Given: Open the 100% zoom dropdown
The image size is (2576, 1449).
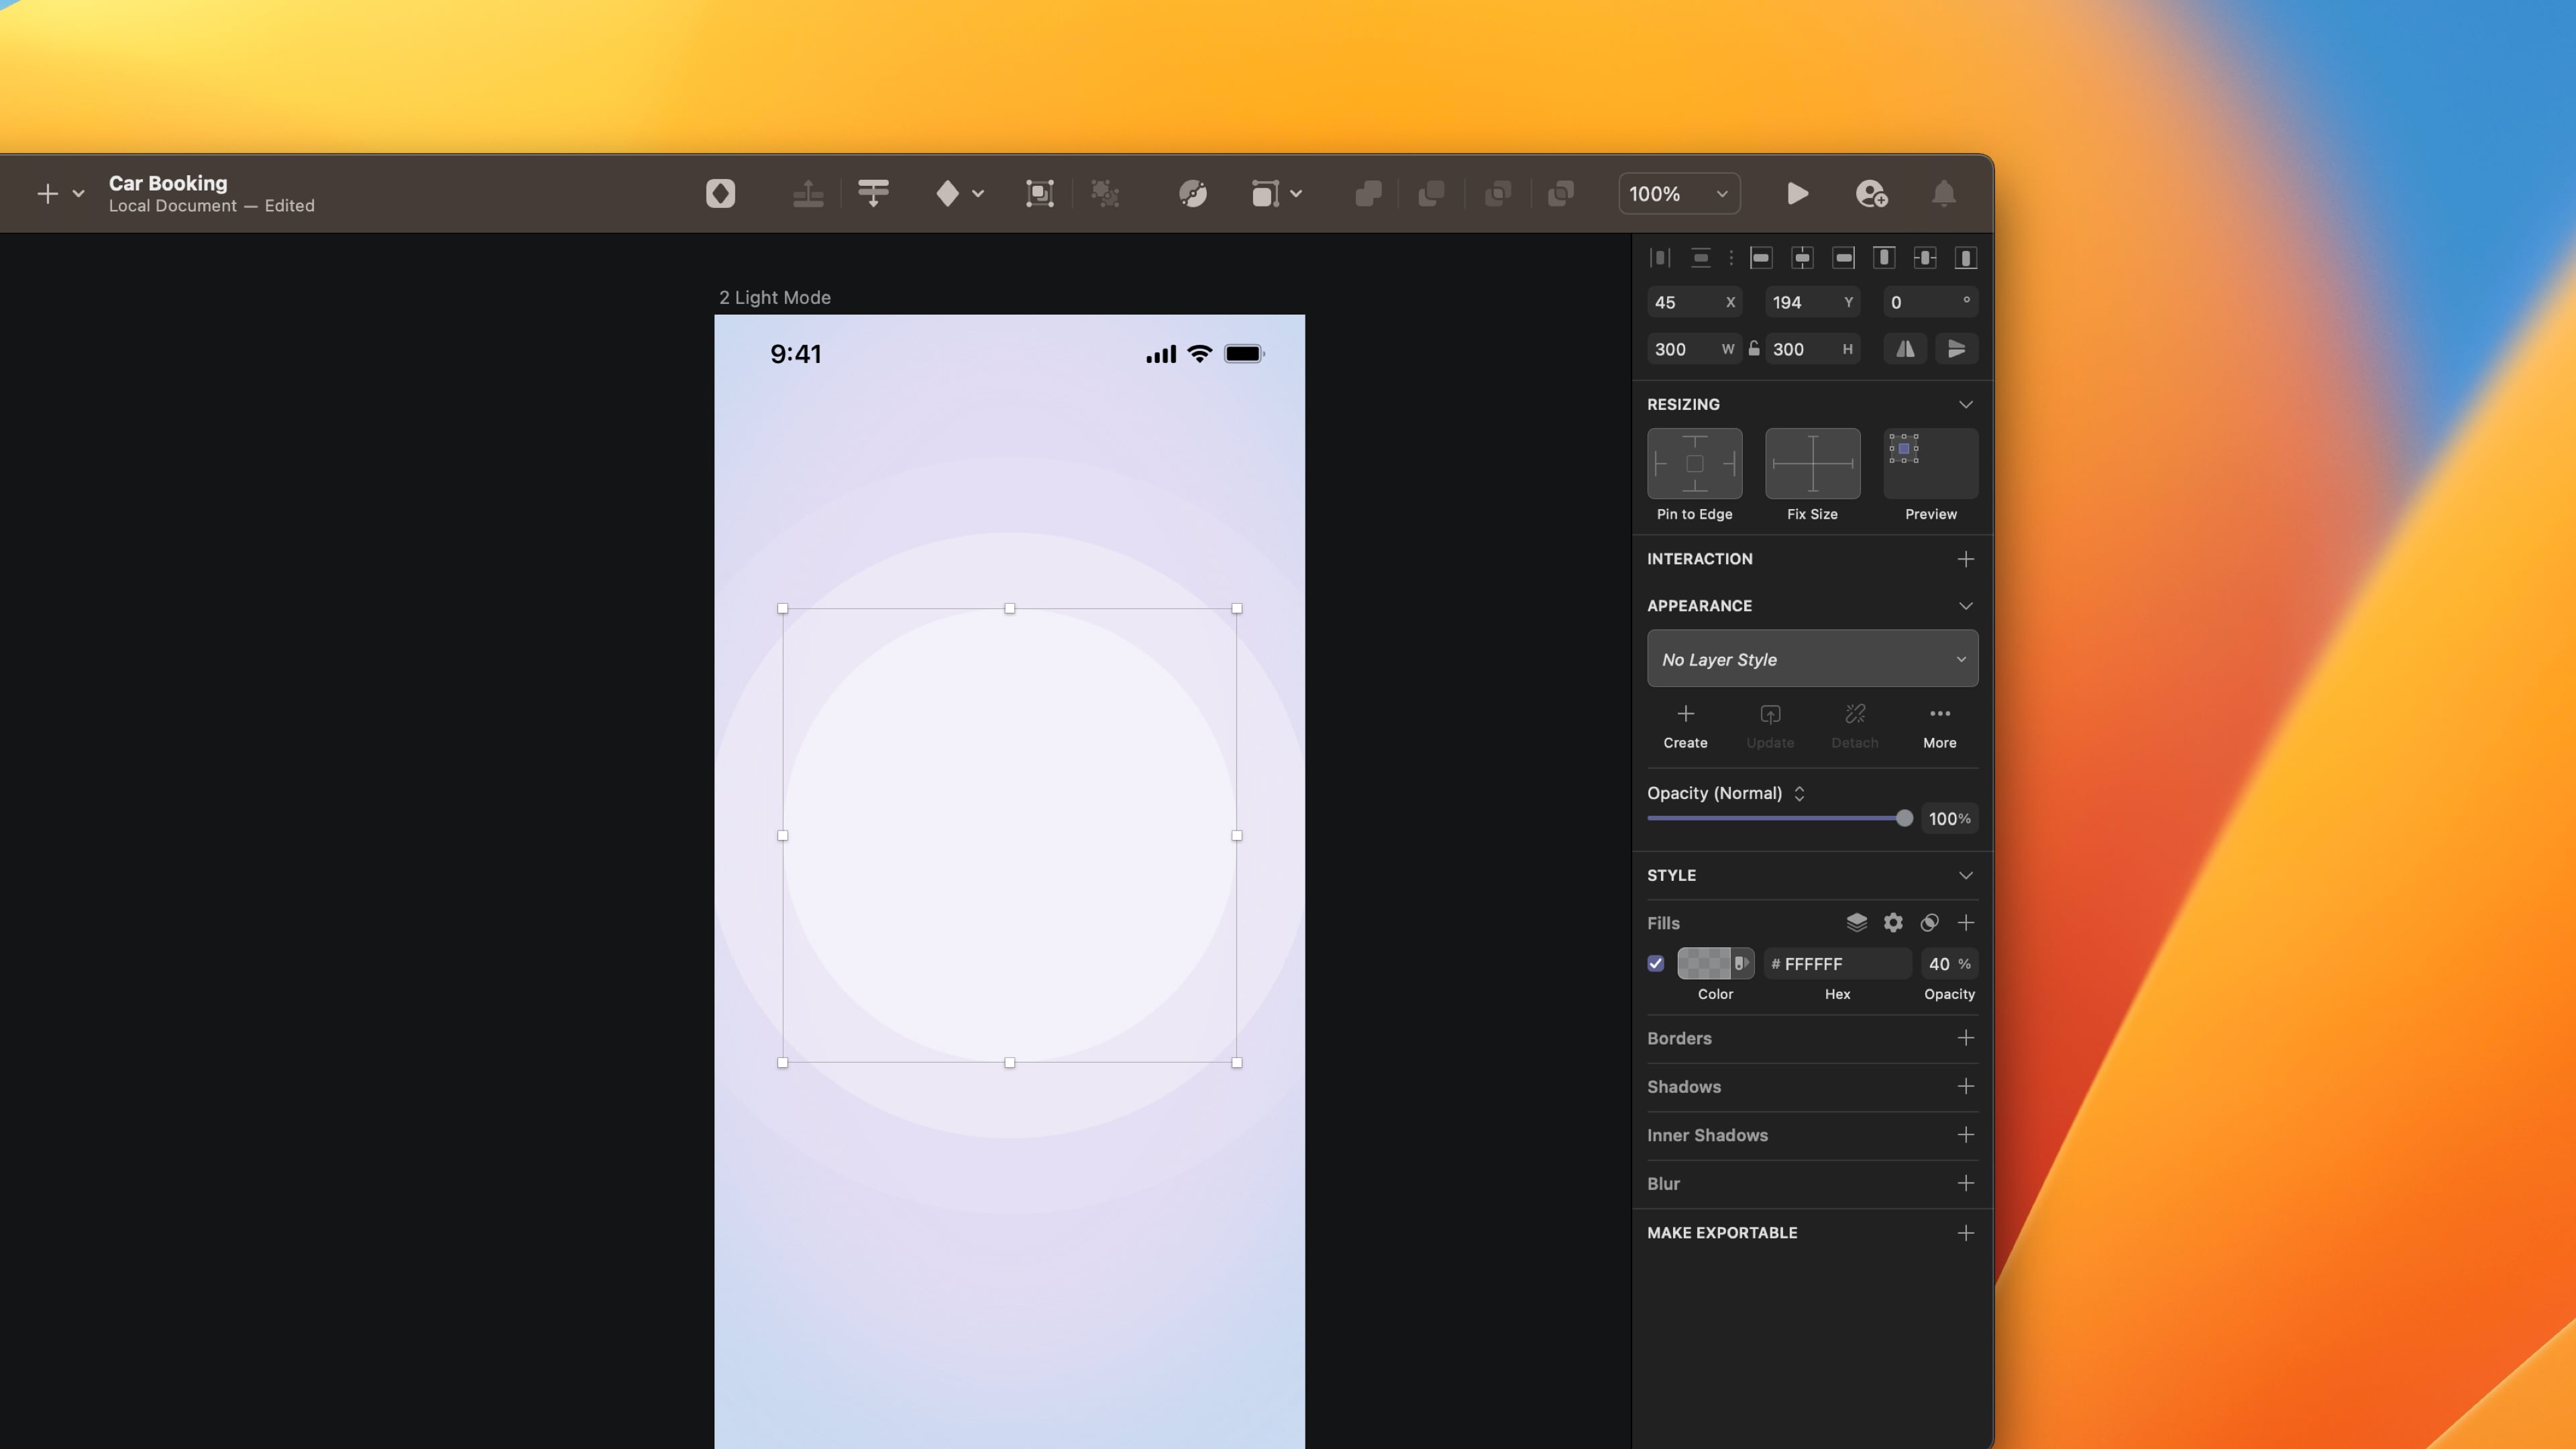Looking at the screenshot, I should click(x=1679, y=193).
